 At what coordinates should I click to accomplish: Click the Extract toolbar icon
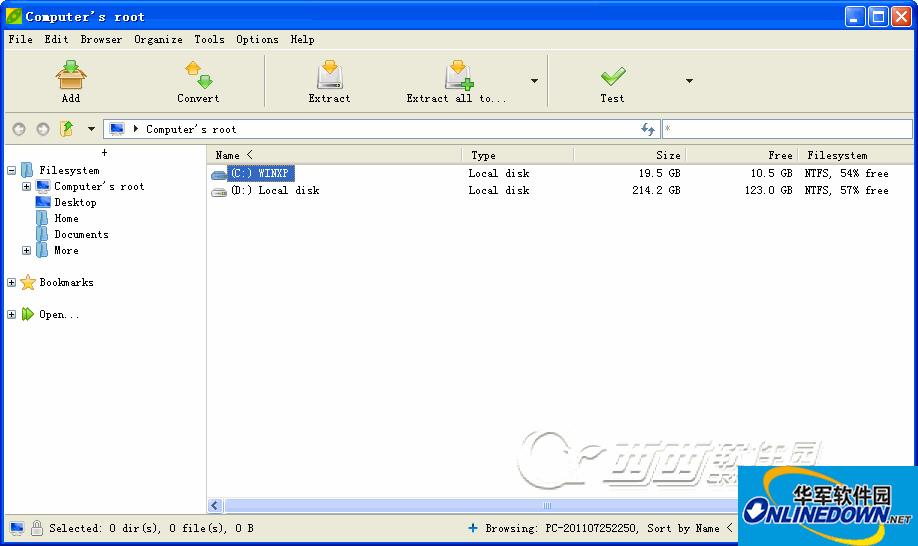pos(329,76)
